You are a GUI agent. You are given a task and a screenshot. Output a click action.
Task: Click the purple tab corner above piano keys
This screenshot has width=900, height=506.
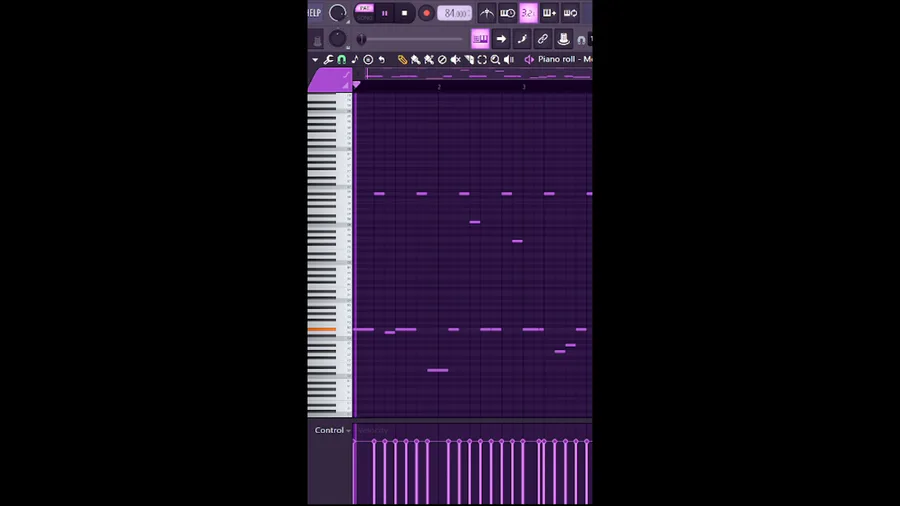coord(330,80)
